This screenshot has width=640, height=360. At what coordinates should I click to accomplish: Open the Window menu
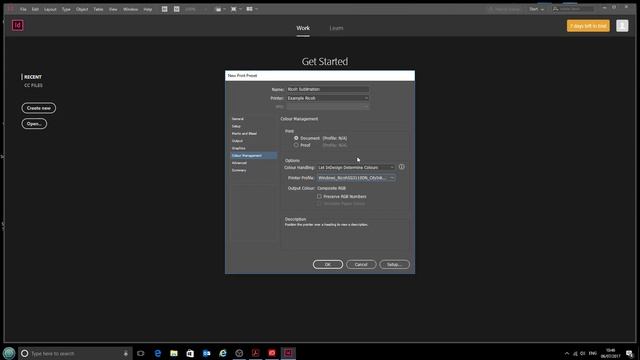point(131,9)
